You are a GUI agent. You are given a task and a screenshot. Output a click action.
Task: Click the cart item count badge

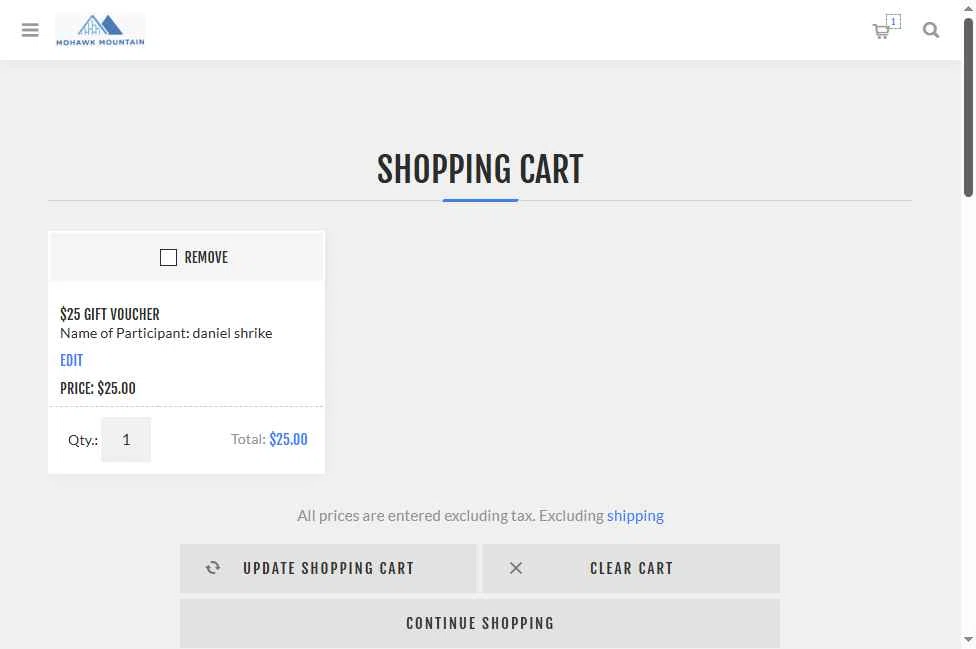[893, 21]
